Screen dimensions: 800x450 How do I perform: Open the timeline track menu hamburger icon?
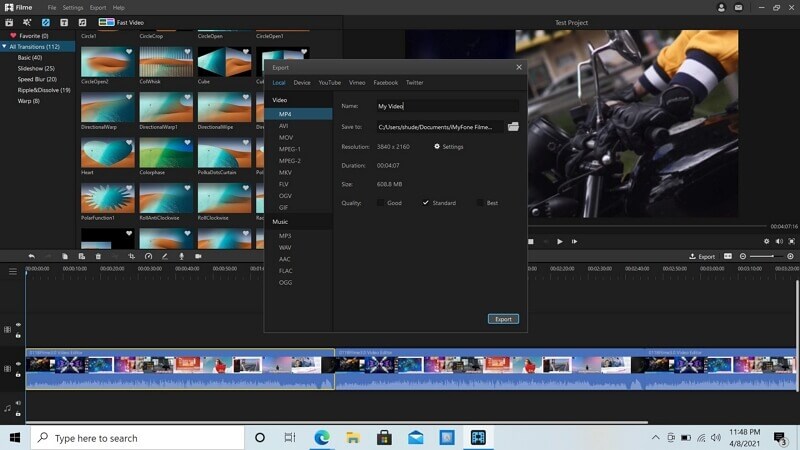(13, 271)
